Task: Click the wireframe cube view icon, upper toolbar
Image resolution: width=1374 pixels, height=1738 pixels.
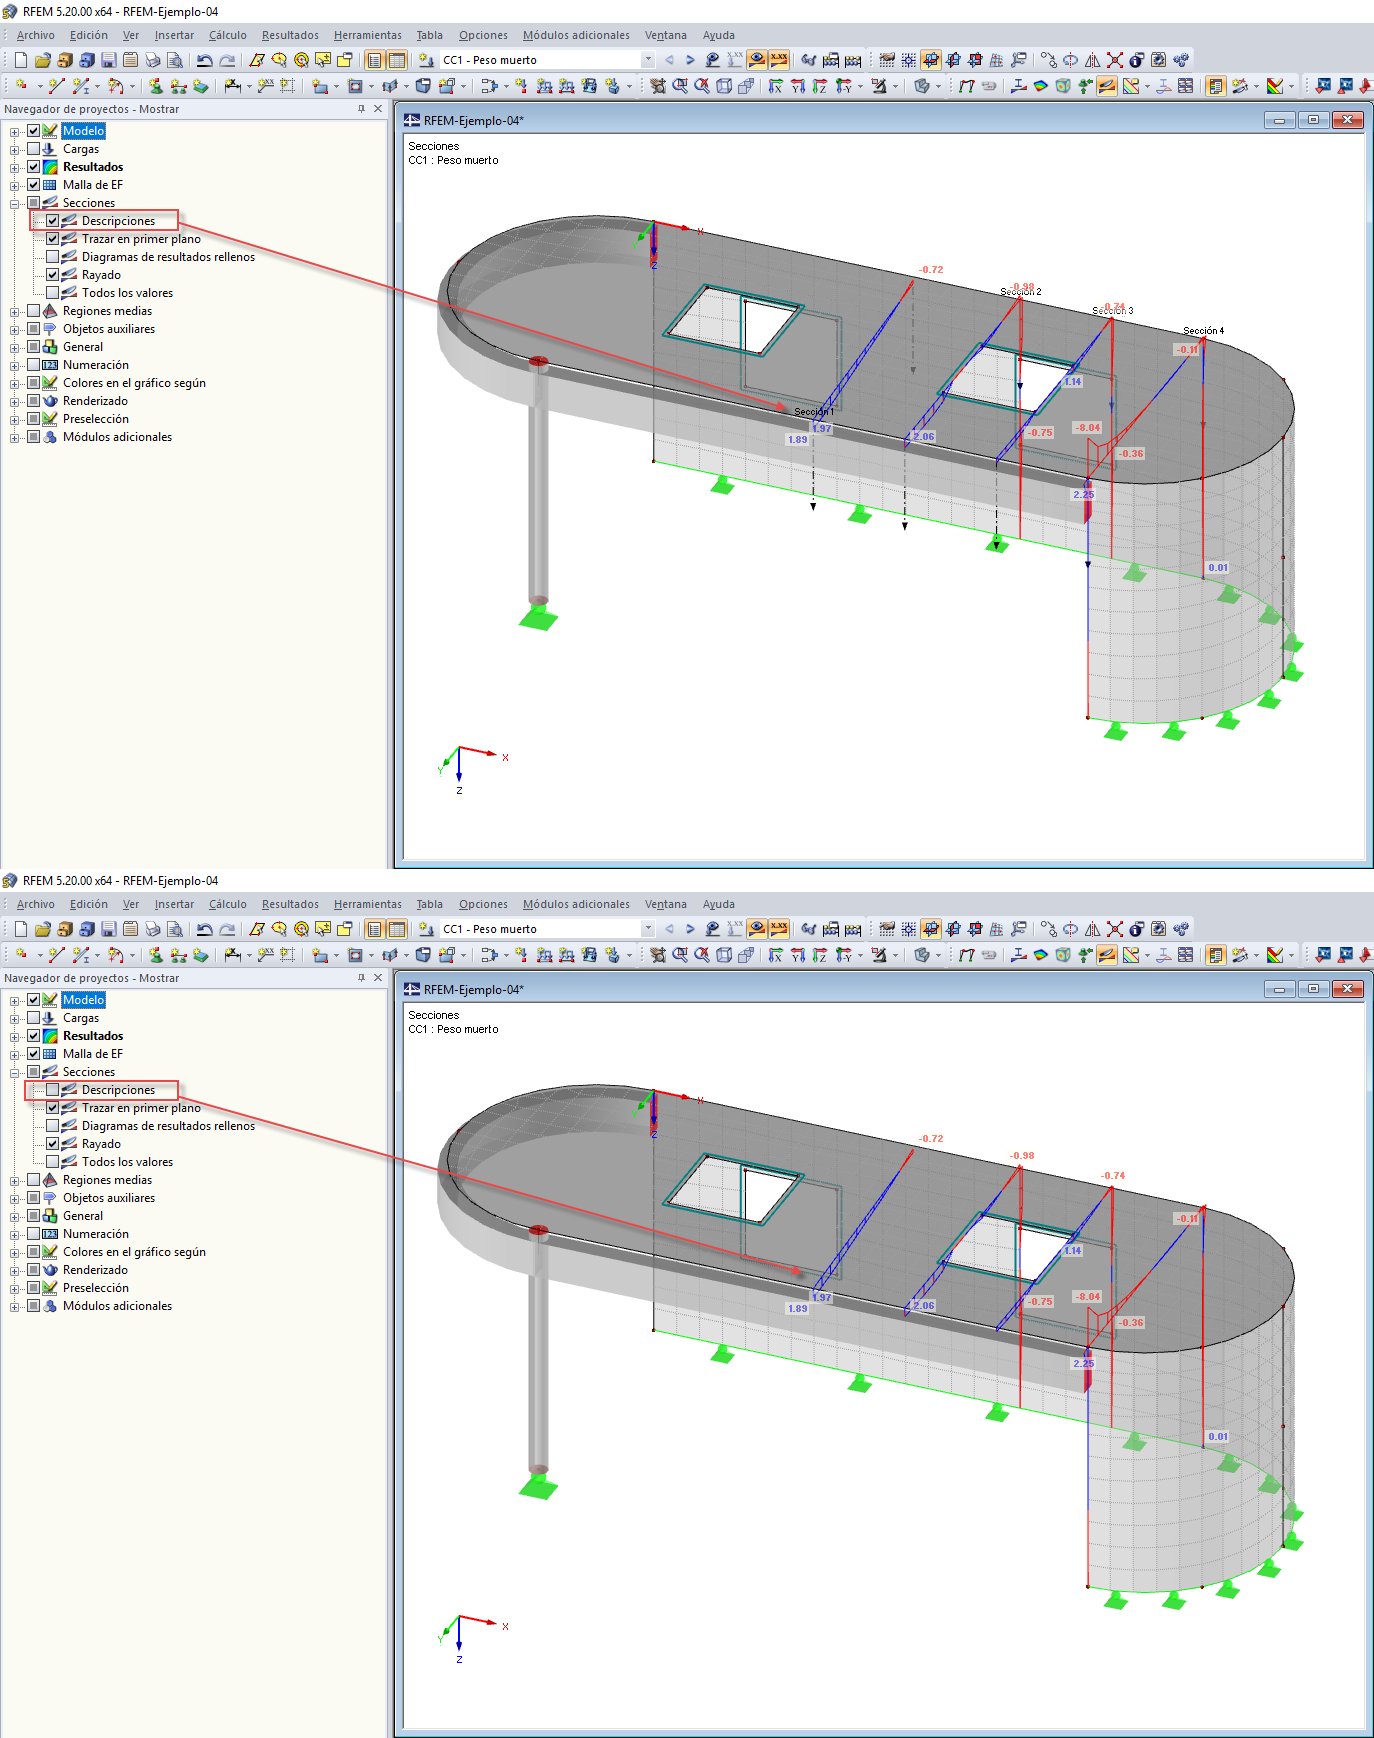Action: click(724, 86)
